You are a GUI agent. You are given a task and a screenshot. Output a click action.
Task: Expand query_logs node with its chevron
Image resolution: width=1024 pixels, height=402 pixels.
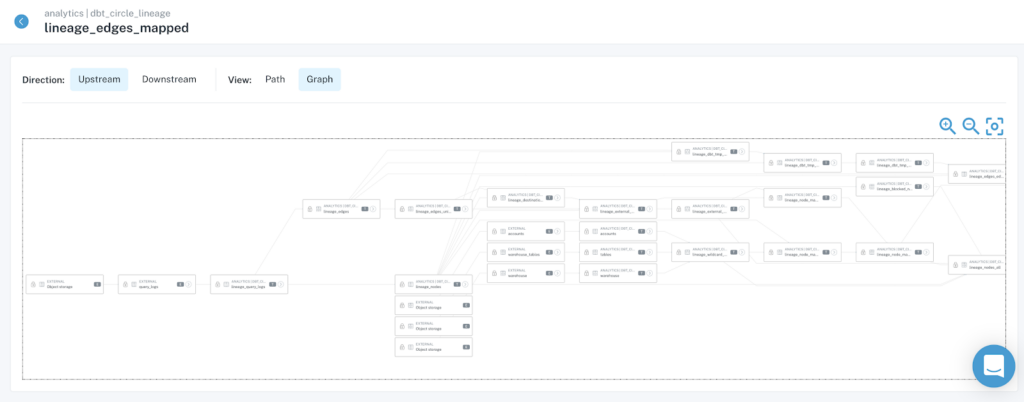pyautogui.click(x=189, y=285)
